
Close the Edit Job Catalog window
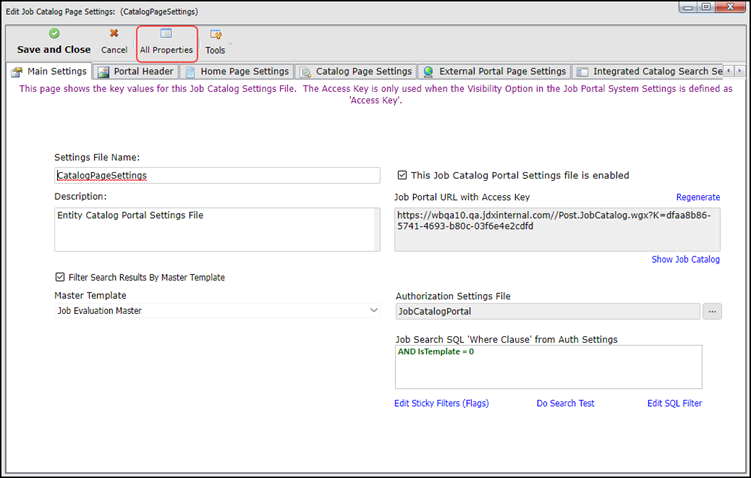730,7
